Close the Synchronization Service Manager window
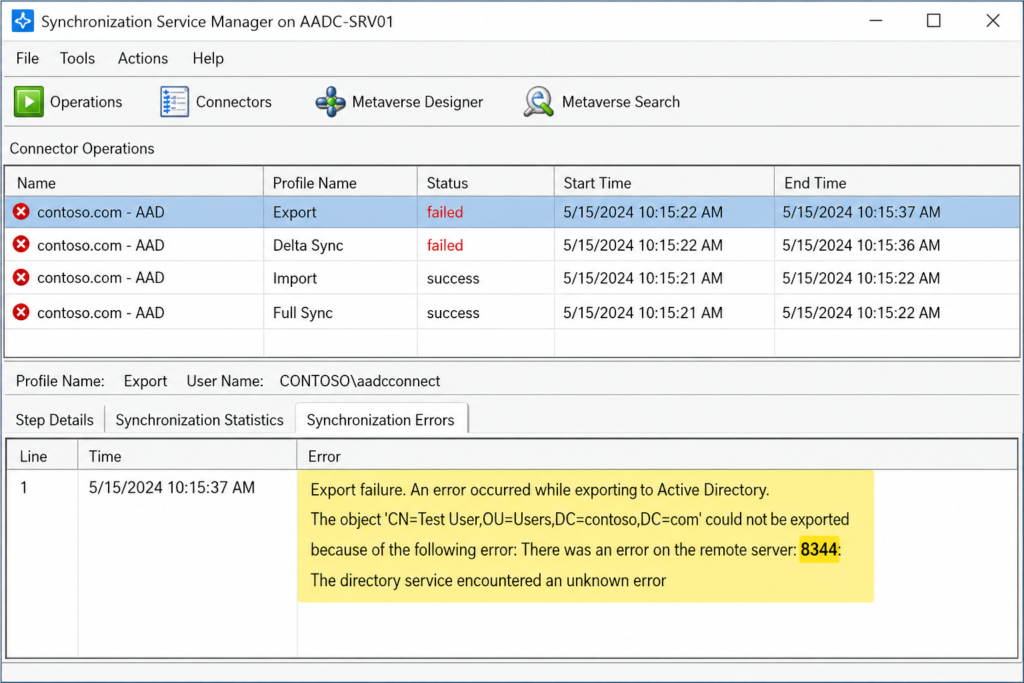Viewport: 1024px width, 683px height. pos(993,21)
